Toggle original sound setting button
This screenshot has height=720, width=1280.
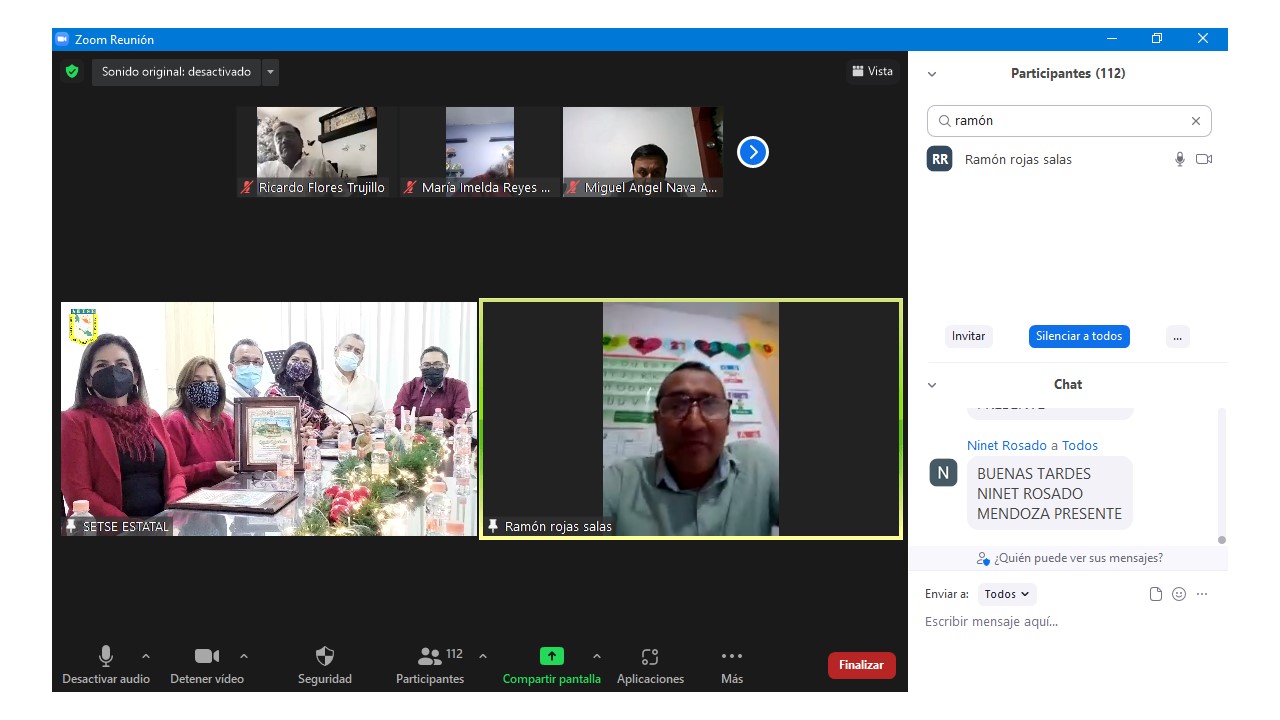pos(176,72)
